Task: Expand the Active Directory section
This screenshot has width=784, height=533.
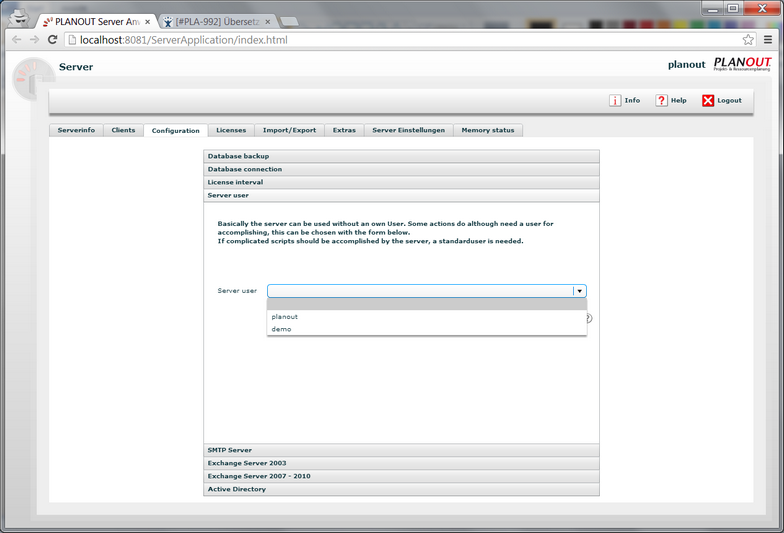Action: click(402, 489)
